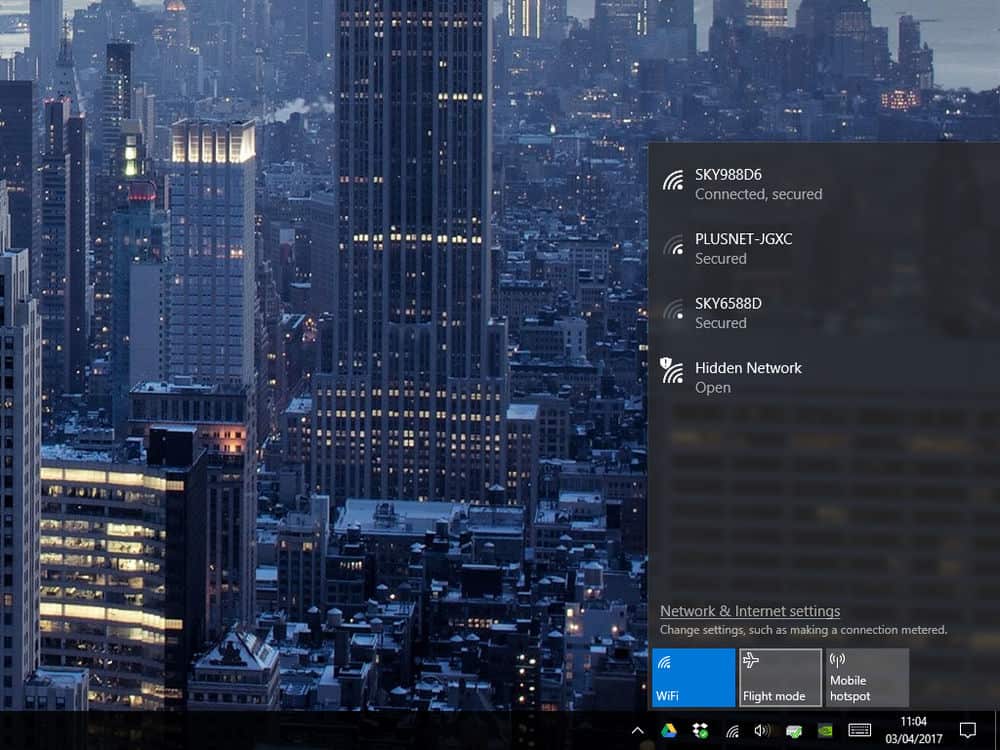Enable Flight mode tile

(x=779, y=678)
